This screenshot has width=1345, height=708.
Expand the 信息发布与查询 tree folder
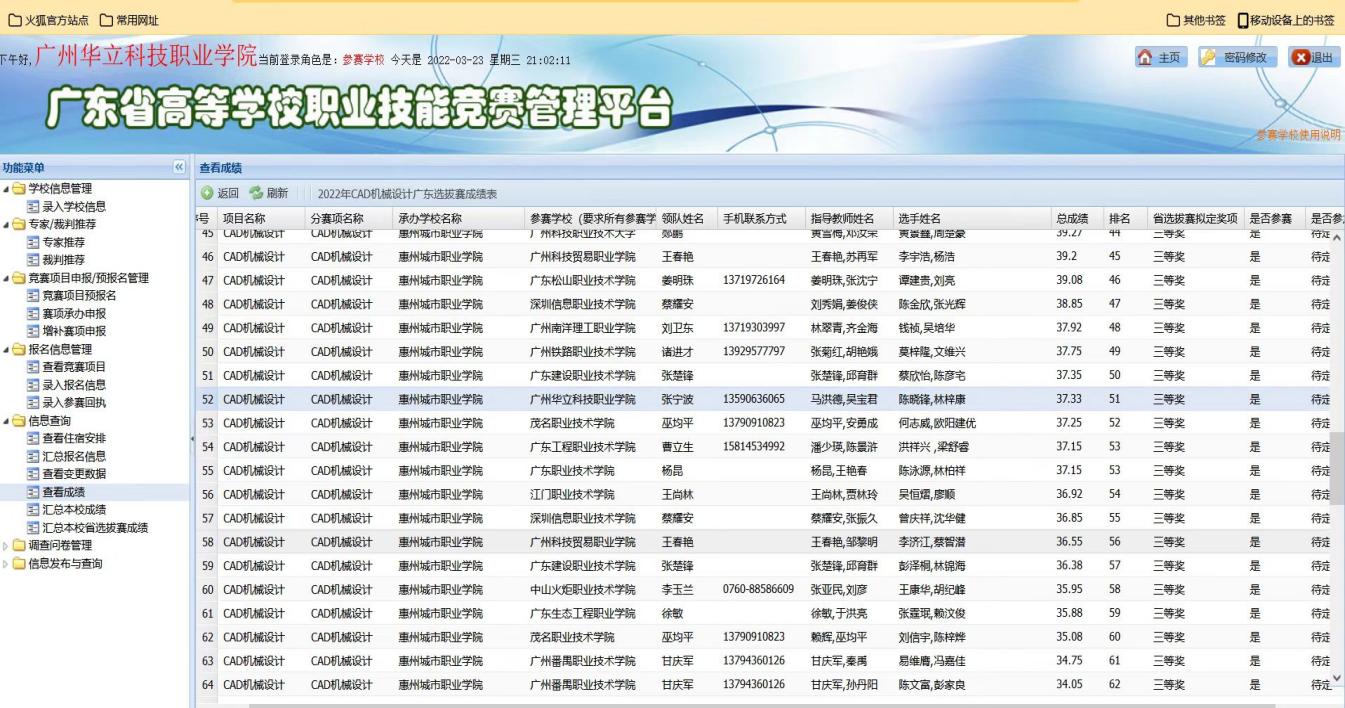point(7,564)
